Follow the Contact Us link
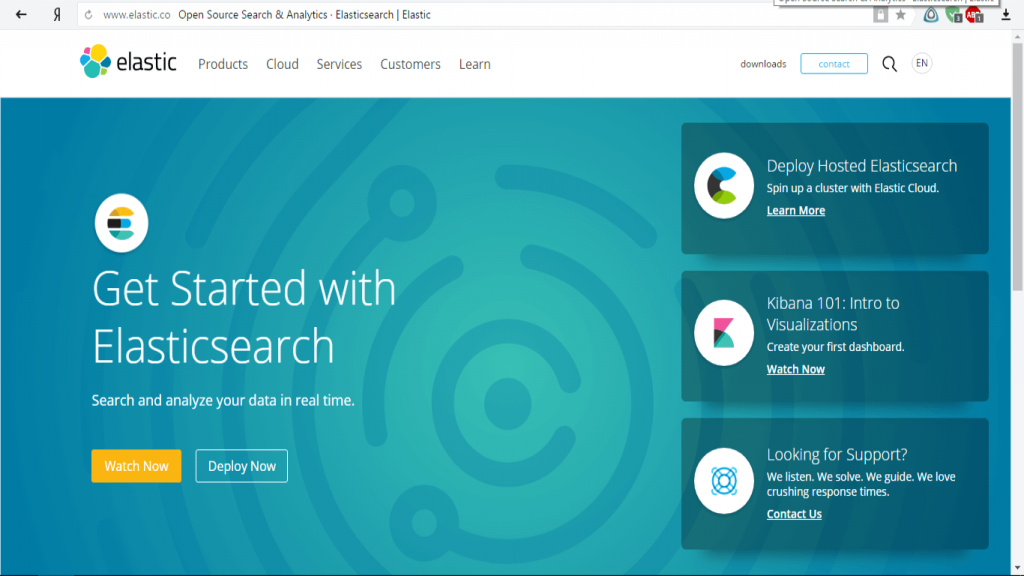This screenshot has height=576, width=1024. pyautogui.click(x=794, y=514)
